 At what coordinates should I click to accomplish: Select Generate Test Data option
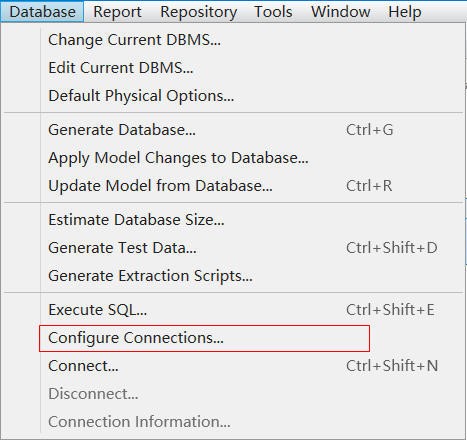(x=233, y=248)
